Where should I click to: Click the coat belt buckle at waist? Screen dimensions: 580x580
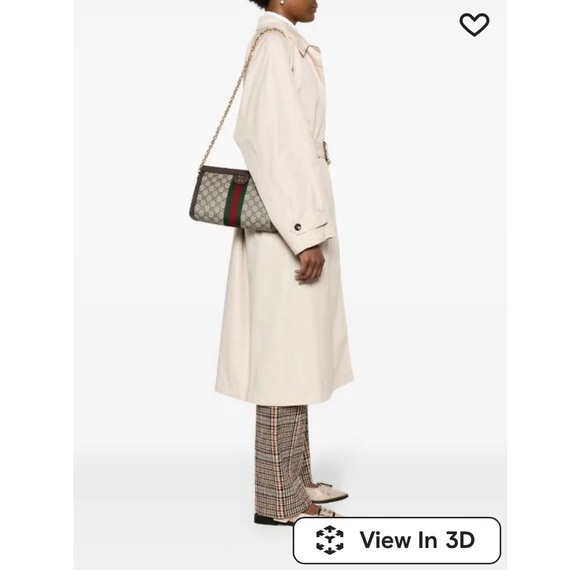click(x=327, y=151)
